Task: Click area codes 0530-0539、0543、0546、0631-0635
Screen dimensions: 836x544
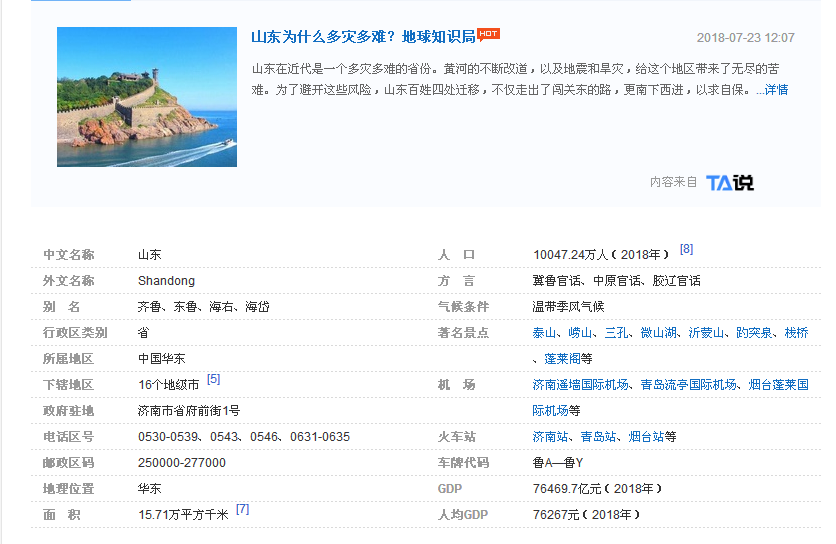Action: coord(244,437)
